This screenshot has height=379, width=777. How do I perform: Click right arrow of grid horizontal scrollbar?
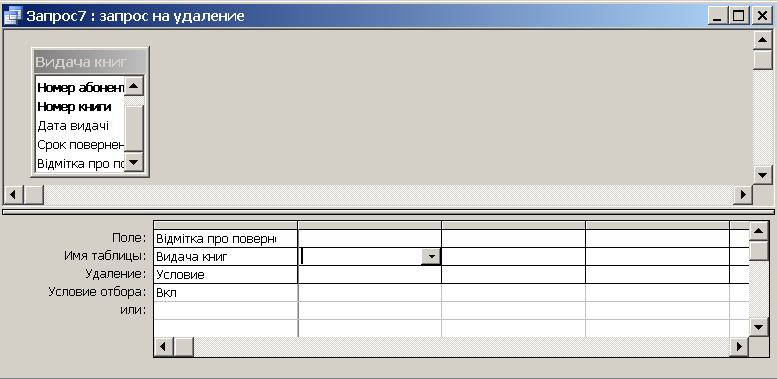(739, 346)
